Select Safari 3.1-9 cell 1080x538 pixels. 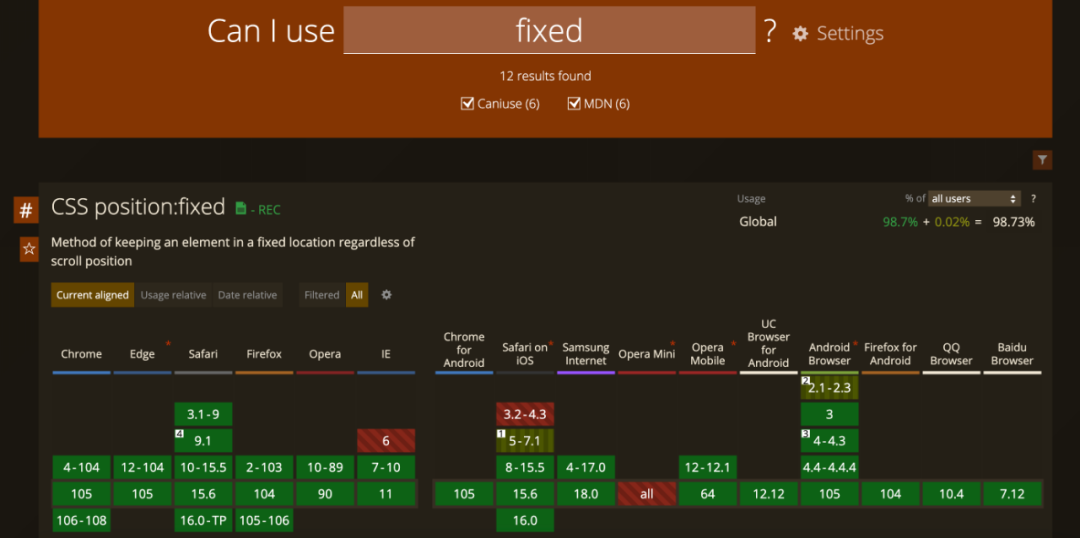click(x=203, y=414)
